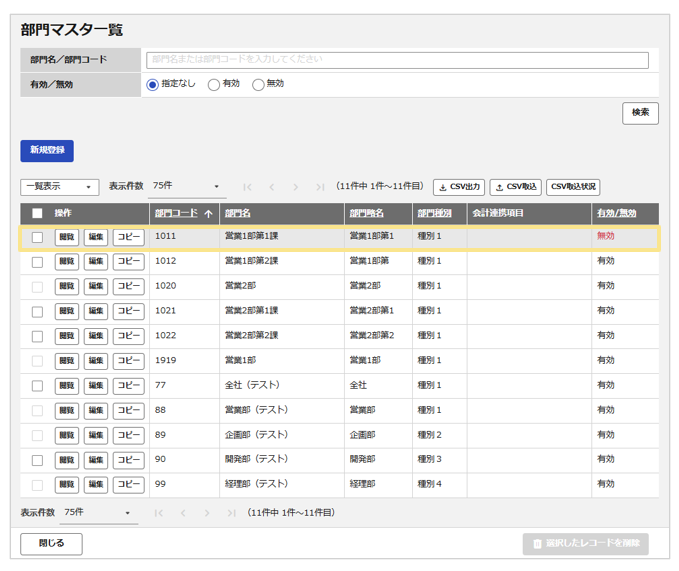
Task: Go to next page in top pagination
Action: (296, 187)
